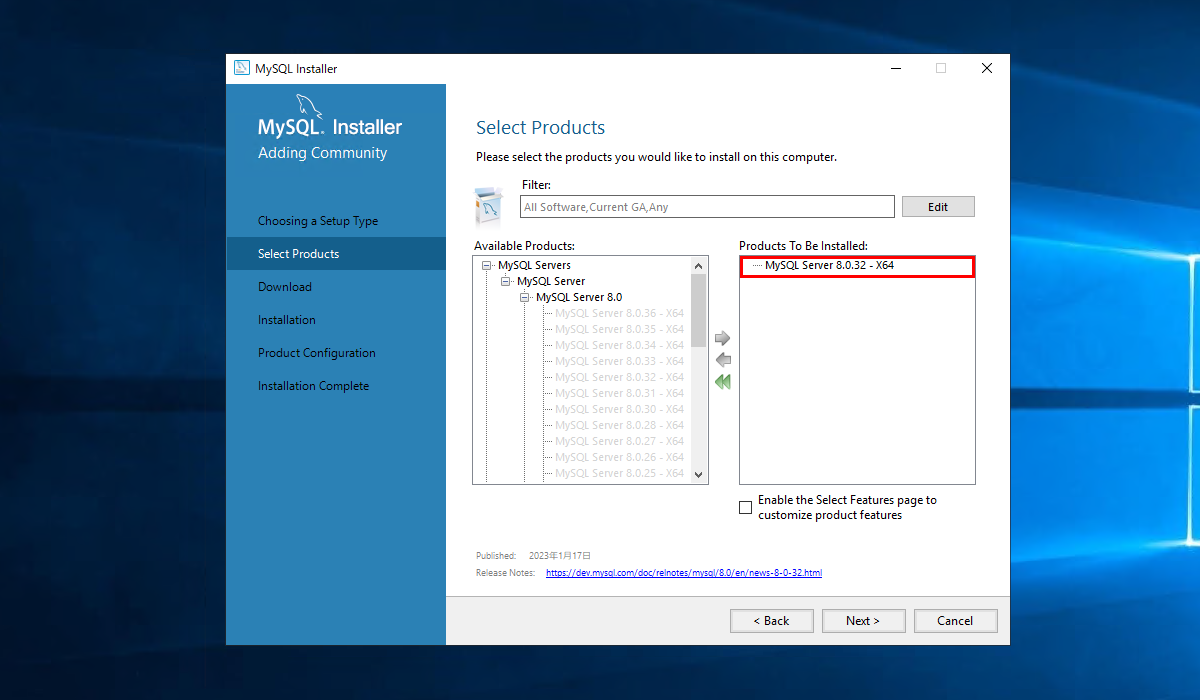Click the 'MySQL Servers' root node label
Viewport: 1200px width, 700px height.
[x=535, y=266]
